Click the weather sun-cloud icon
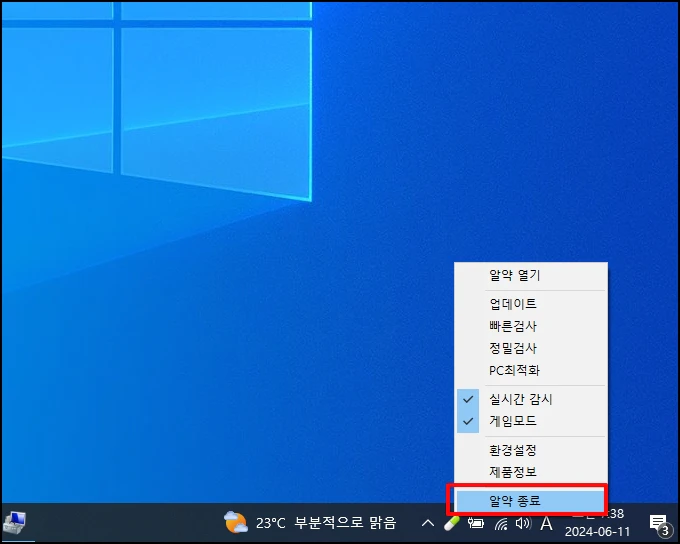Image resolution: width=680 pixels, height=544 pixels. pyautogui.click(x=235, y=522)
